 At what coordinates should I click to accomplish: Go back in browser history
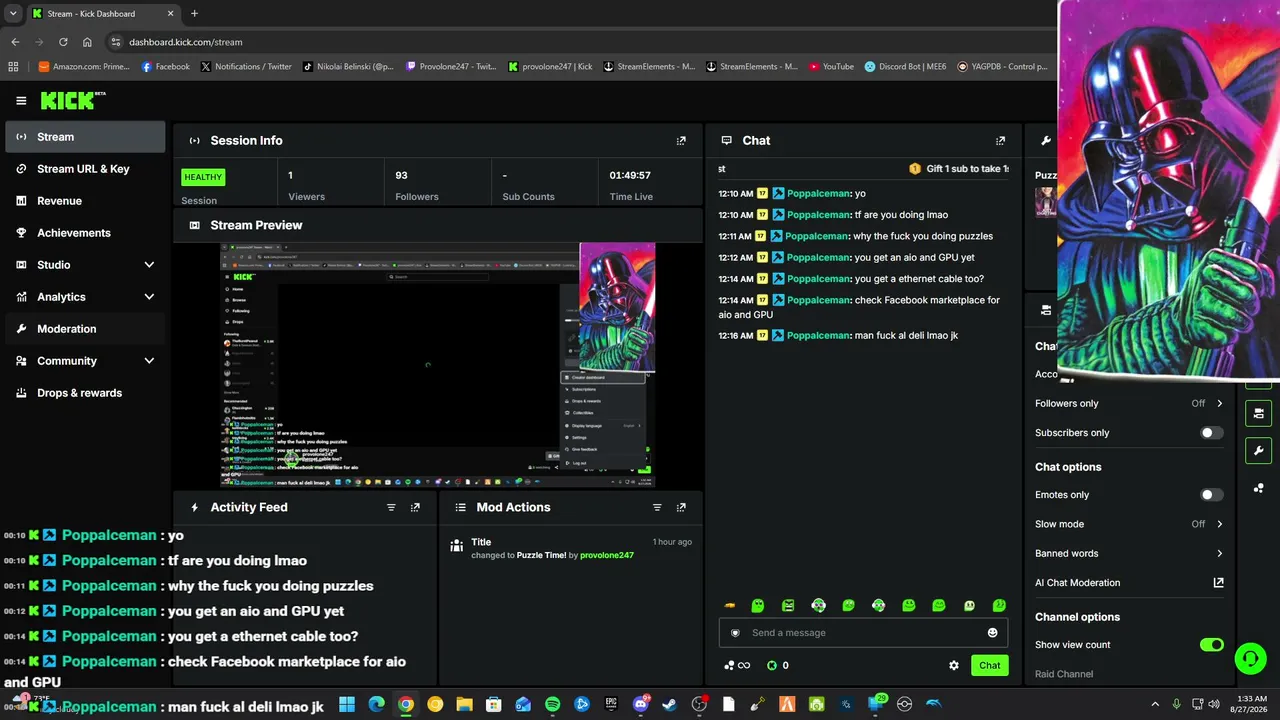coord(15,42)
